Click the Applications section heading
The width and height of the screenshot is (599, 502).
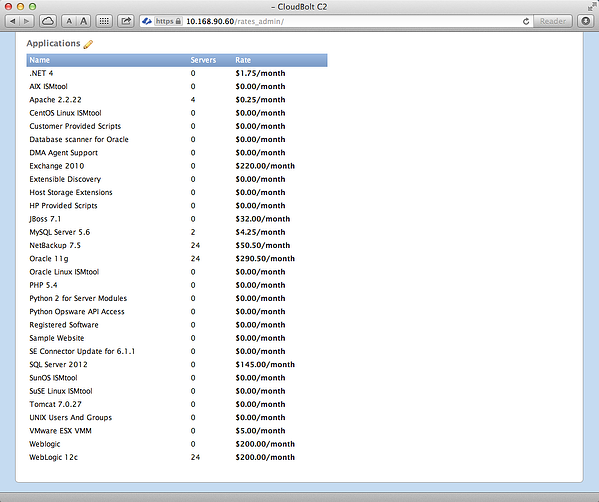(53, 44)
